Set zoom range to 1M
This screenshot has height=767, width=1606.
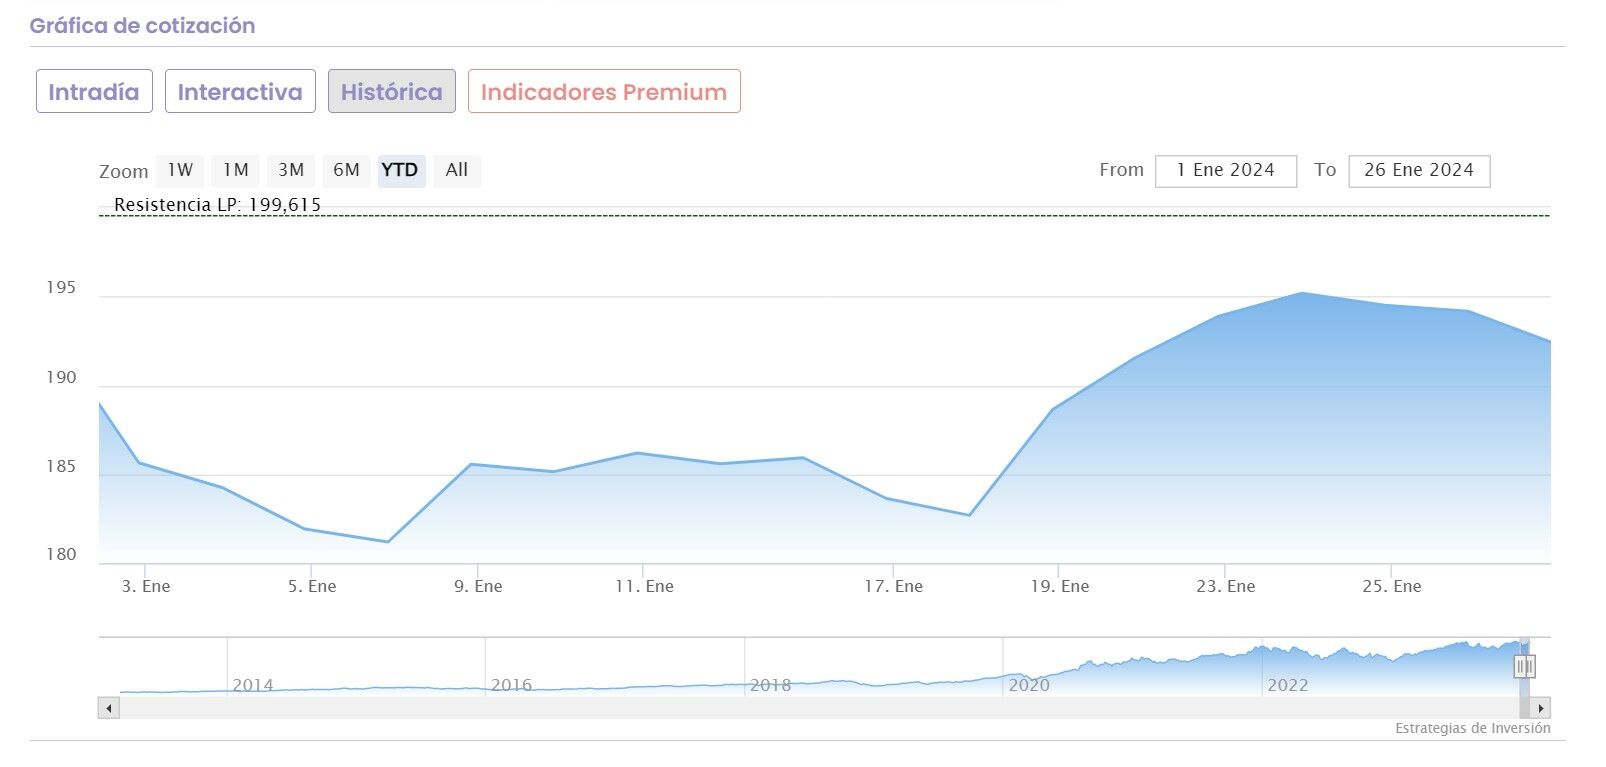point(235,170)
